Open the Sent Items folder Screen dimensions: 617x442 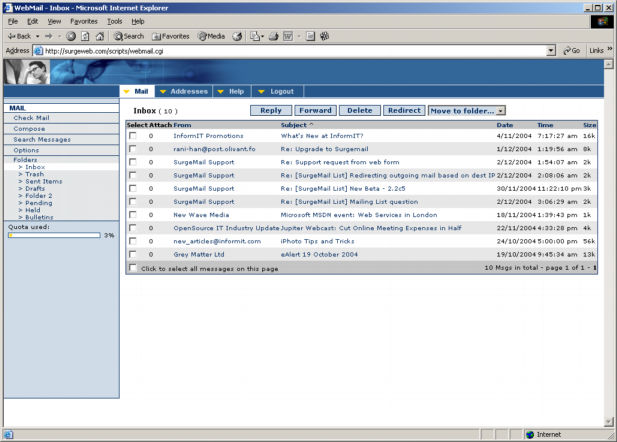coord(43,181)
